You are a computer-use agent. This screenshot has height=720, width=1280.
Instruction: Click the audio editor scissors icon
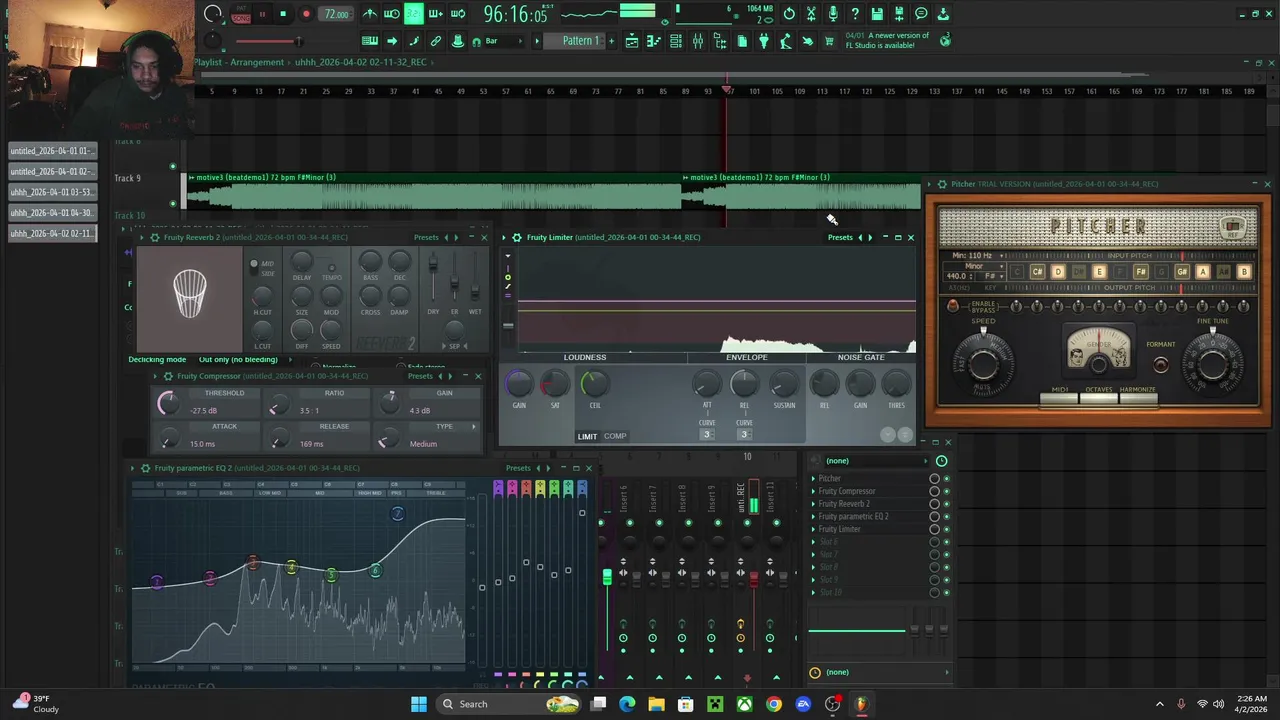pos(811,14)
